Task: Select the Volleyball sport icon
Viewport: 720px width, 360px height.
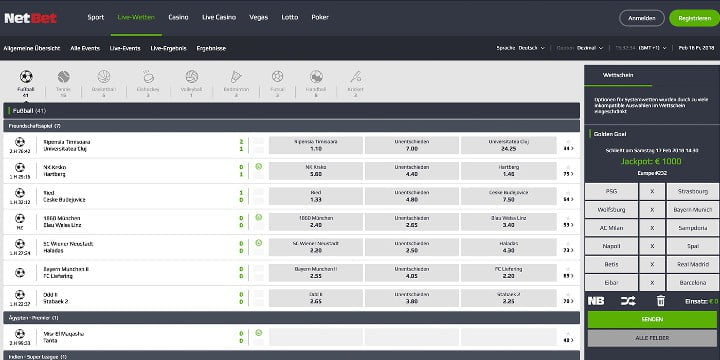Action: coord(191,77)
